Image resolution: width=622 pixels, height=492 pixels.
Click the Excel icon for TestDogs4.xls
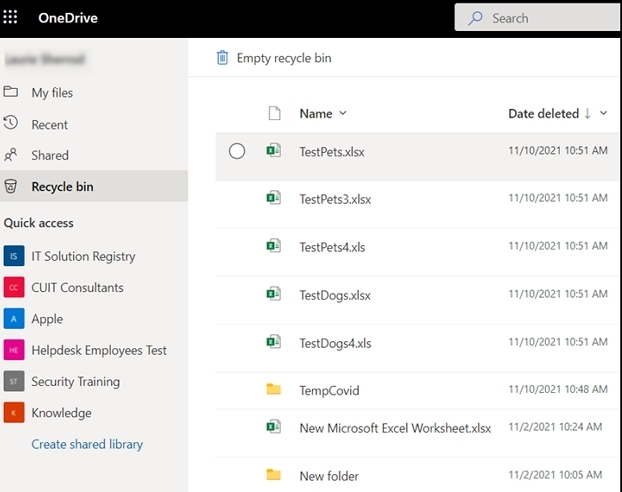point(274,342)
